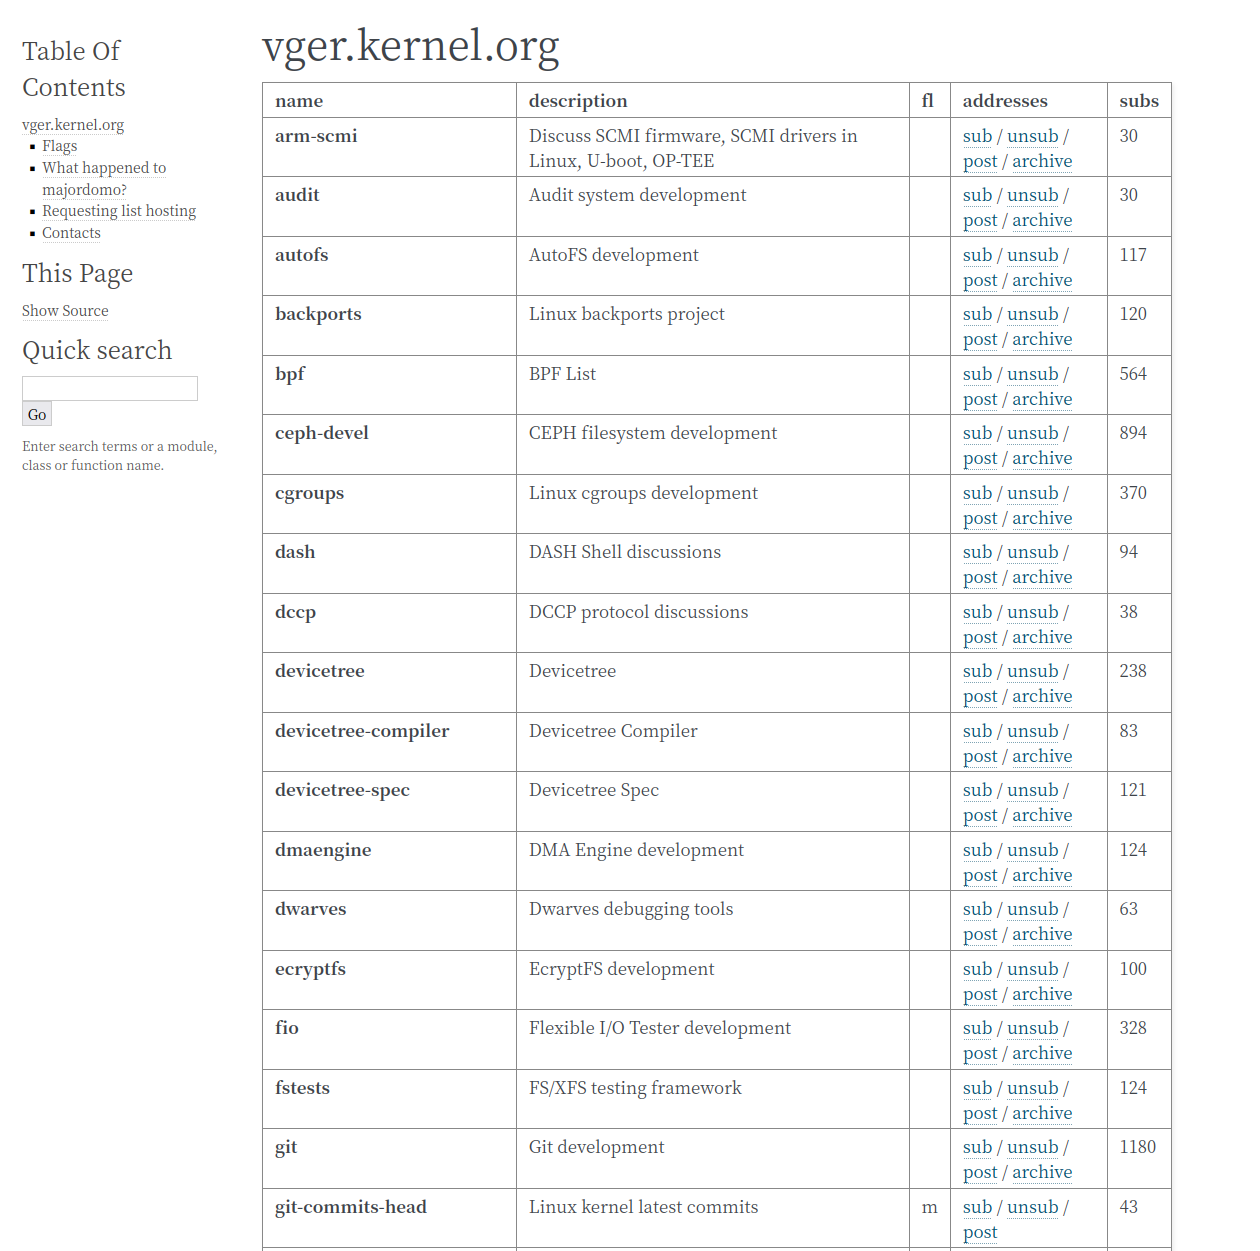The width and height of the screenshot is (1260, 1251).
Task: Unsubscribe from the cgroups list
Action: point(1032,493)
